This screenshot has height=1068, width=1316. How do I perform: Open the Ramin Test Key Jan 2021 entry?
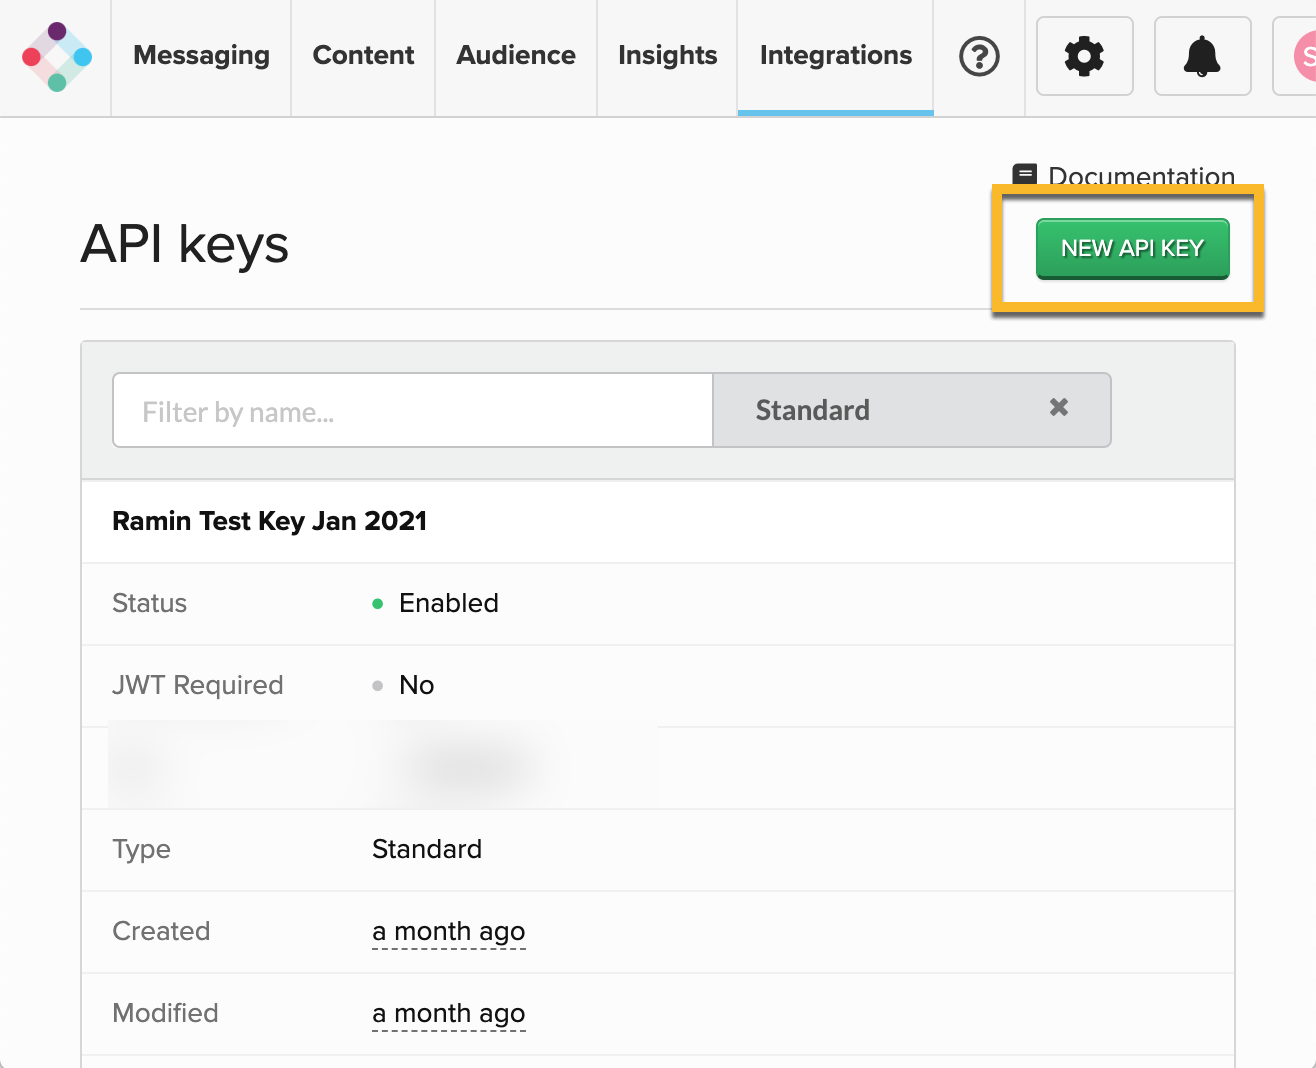pos(270,521)
